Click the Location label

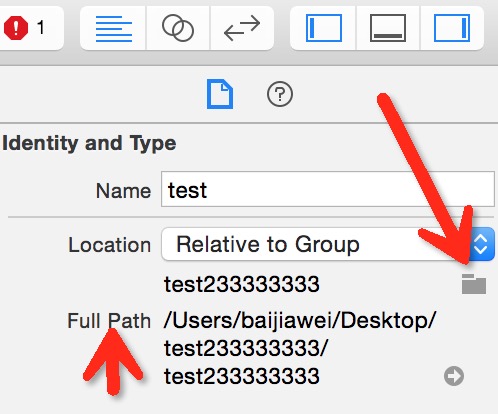point(109,245)
